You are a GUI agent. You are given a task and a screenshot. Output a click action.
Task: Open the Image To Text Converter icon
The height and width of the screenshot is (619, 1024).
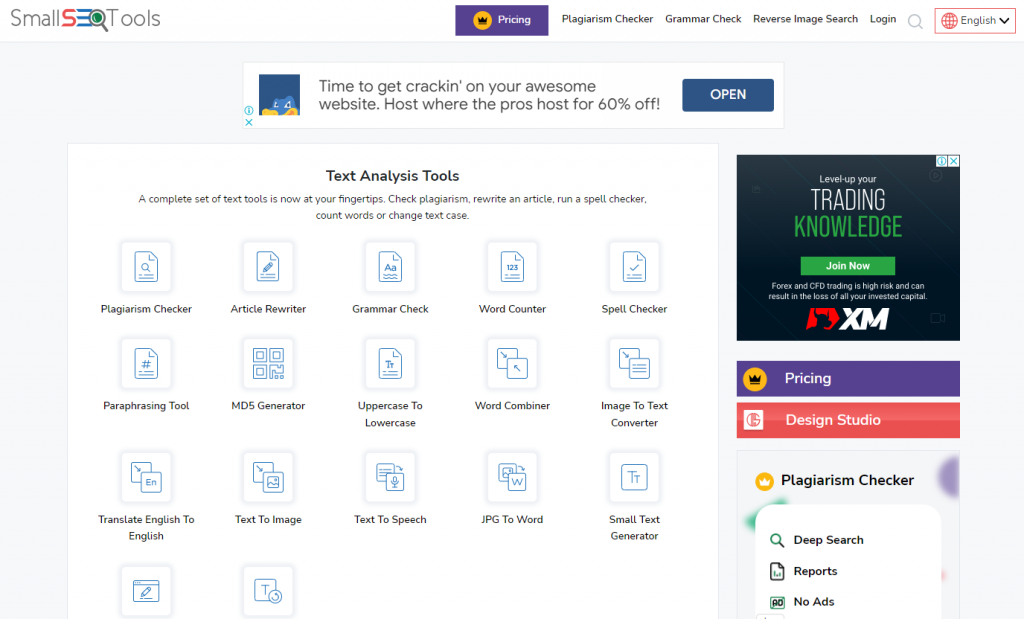[x=634, y=364]
